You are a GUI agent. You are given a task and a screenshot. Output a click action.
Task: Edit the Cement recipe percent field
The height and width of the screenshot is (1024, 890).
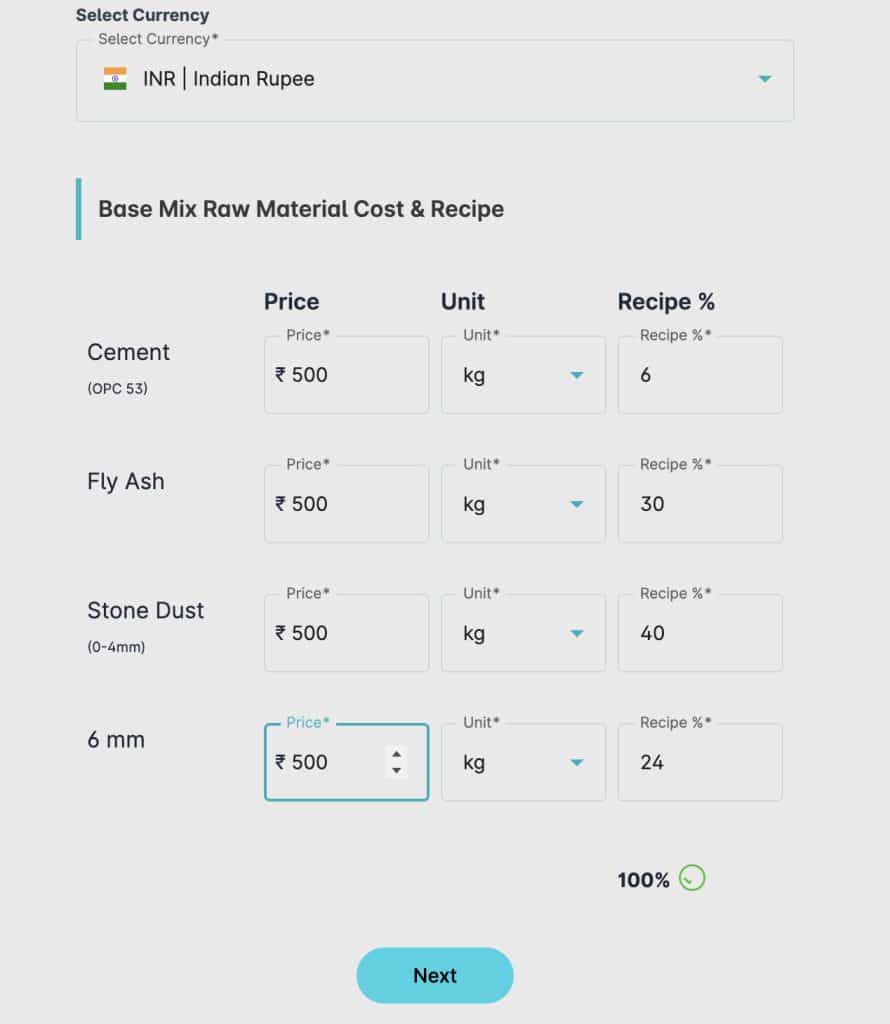[700, 375]
